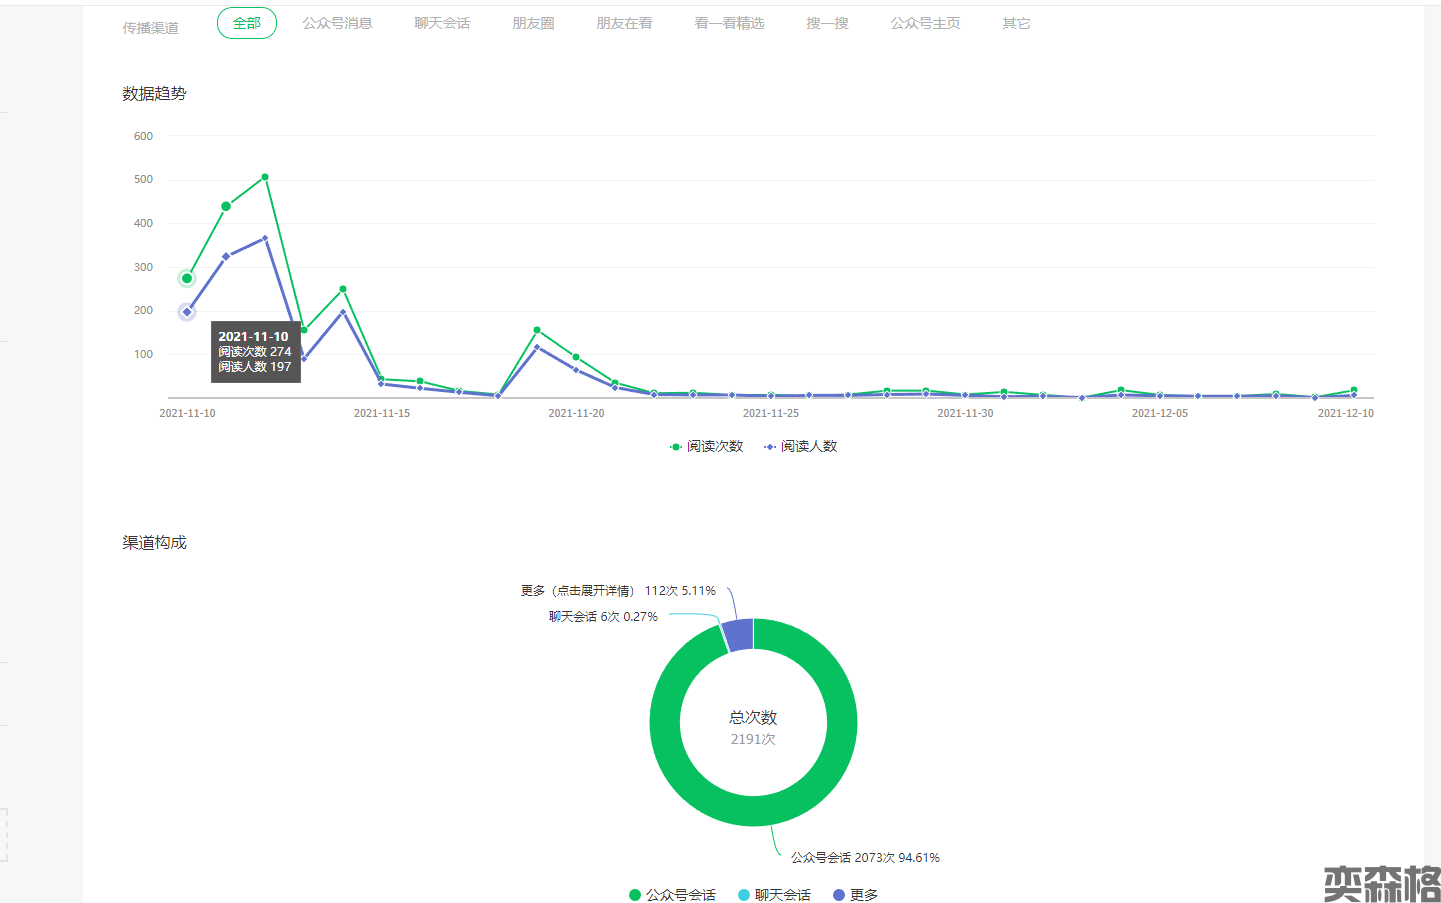The height and width of the screenshot is (903, 1441).
Task: Select the 全部 channel filter tab
Action: [246, 23]
